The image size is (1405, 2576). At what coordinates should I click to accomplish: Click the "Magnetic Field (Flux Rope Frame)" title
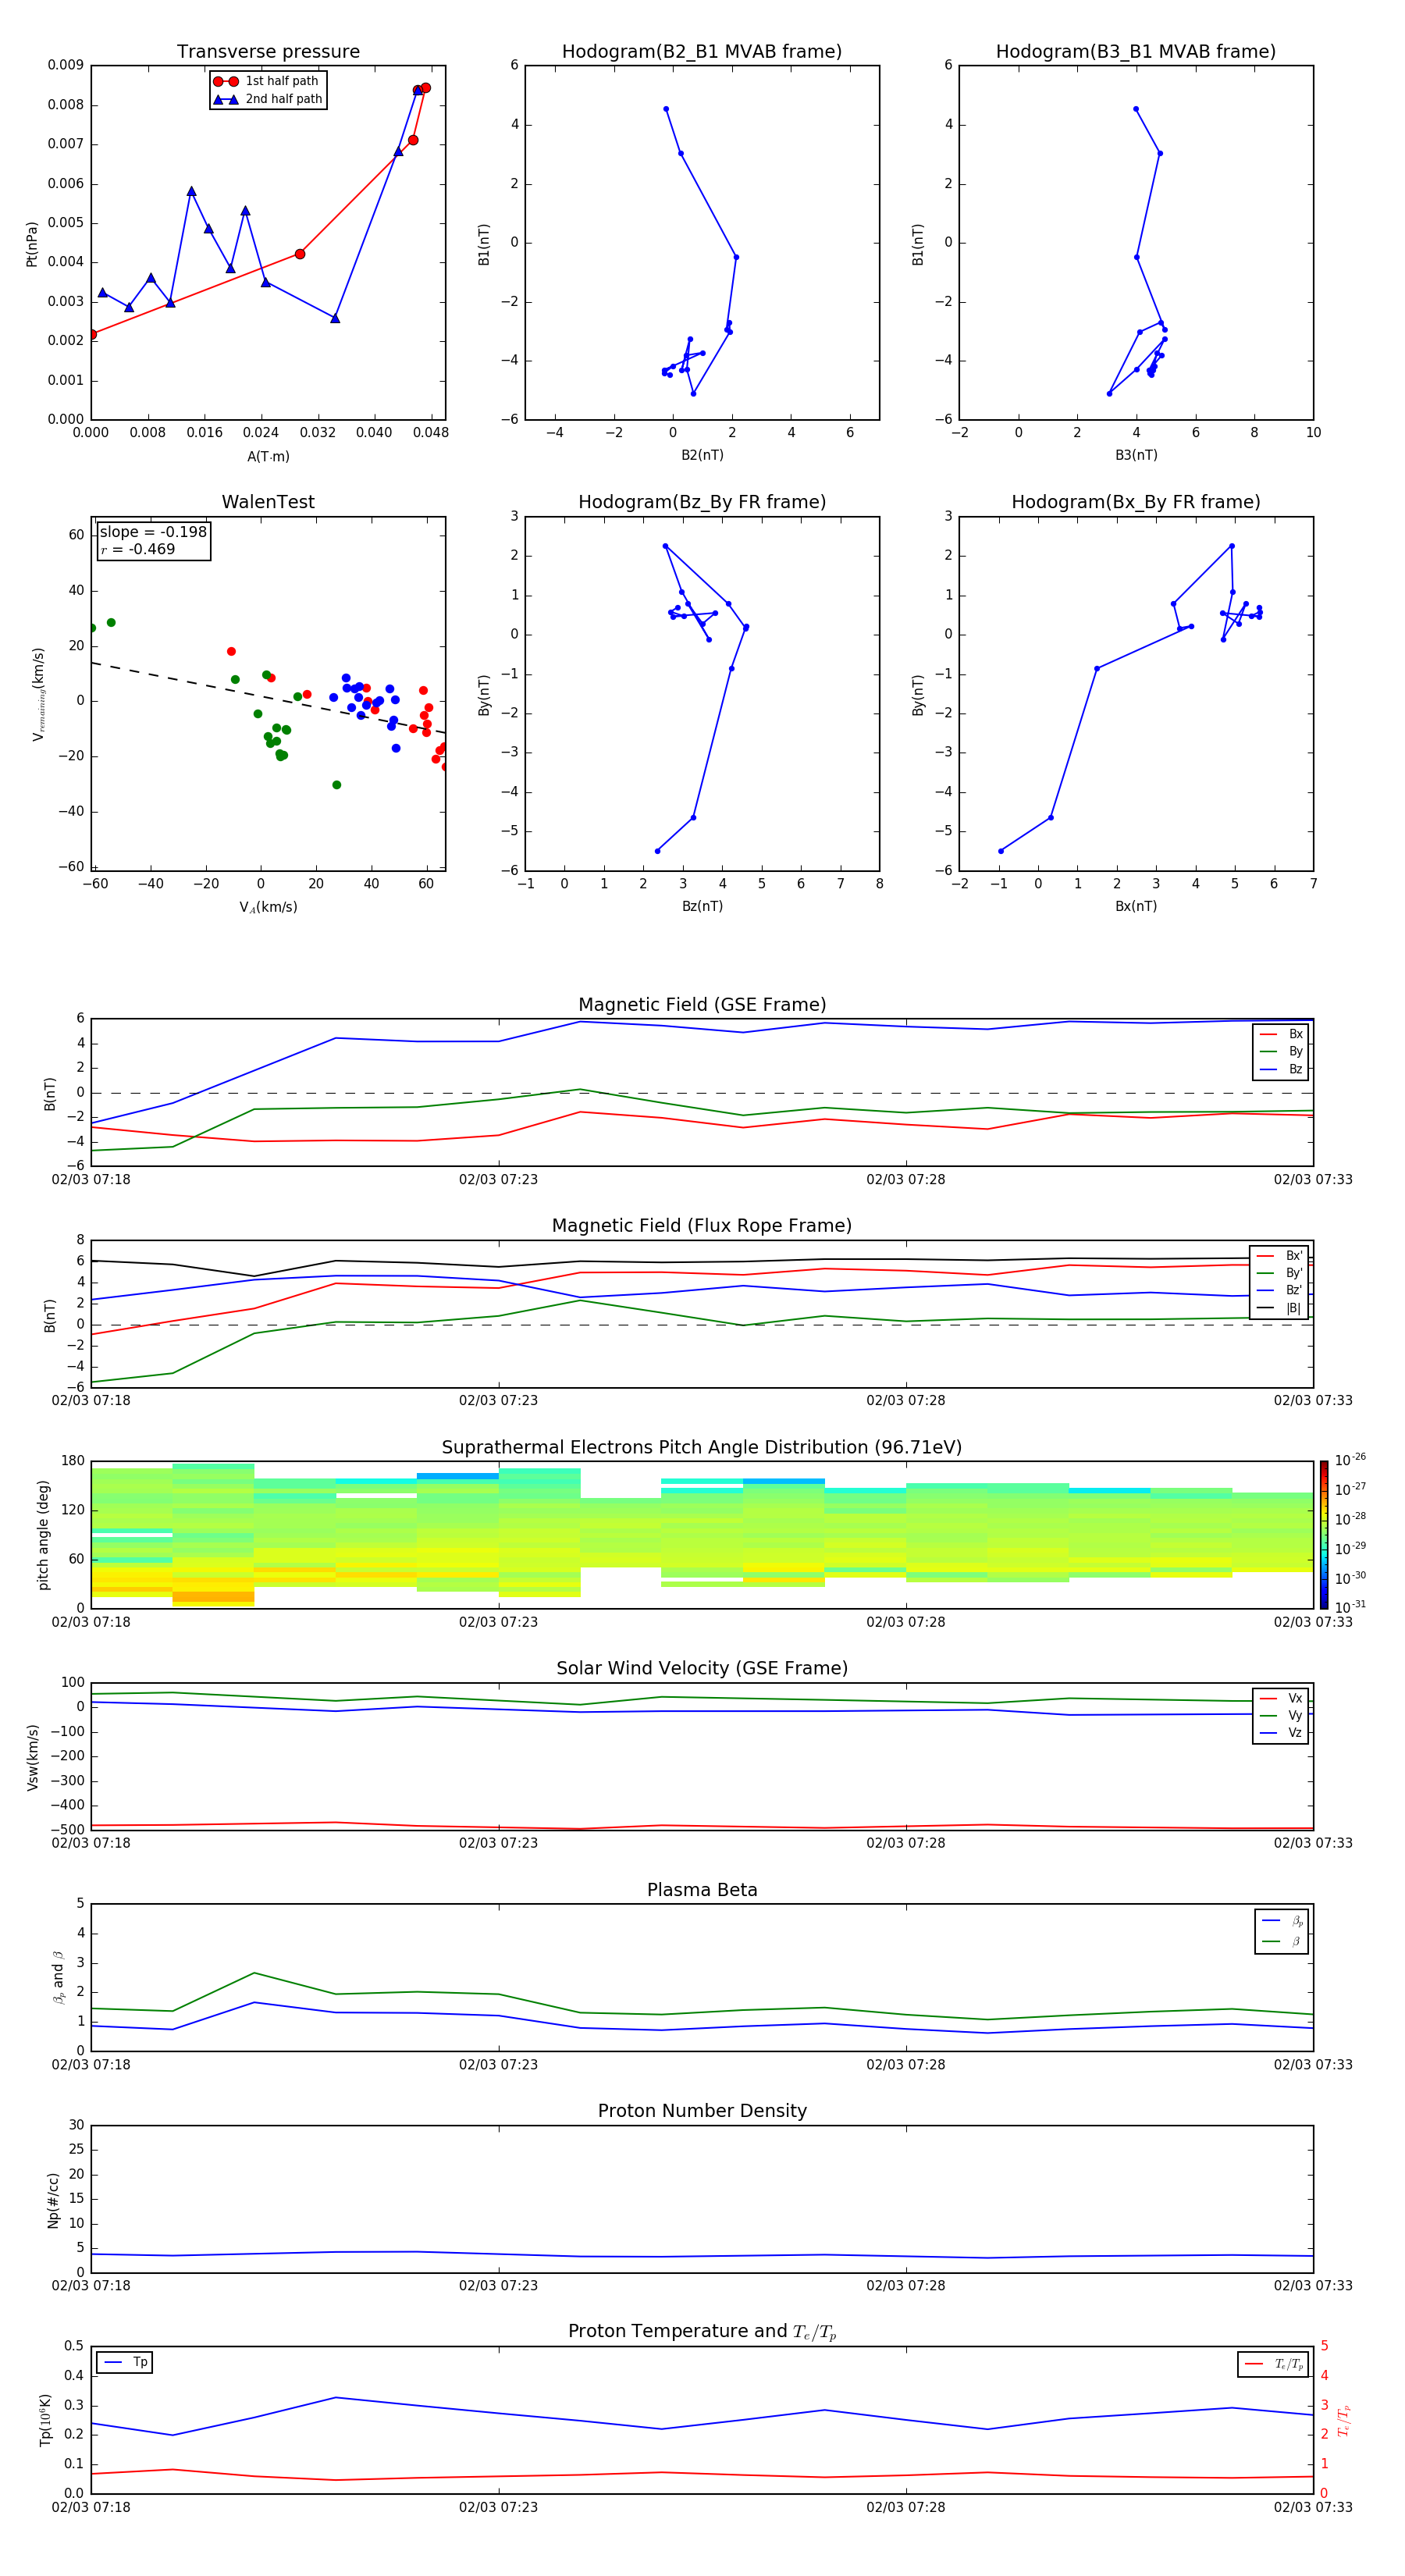pos(702,1226)
